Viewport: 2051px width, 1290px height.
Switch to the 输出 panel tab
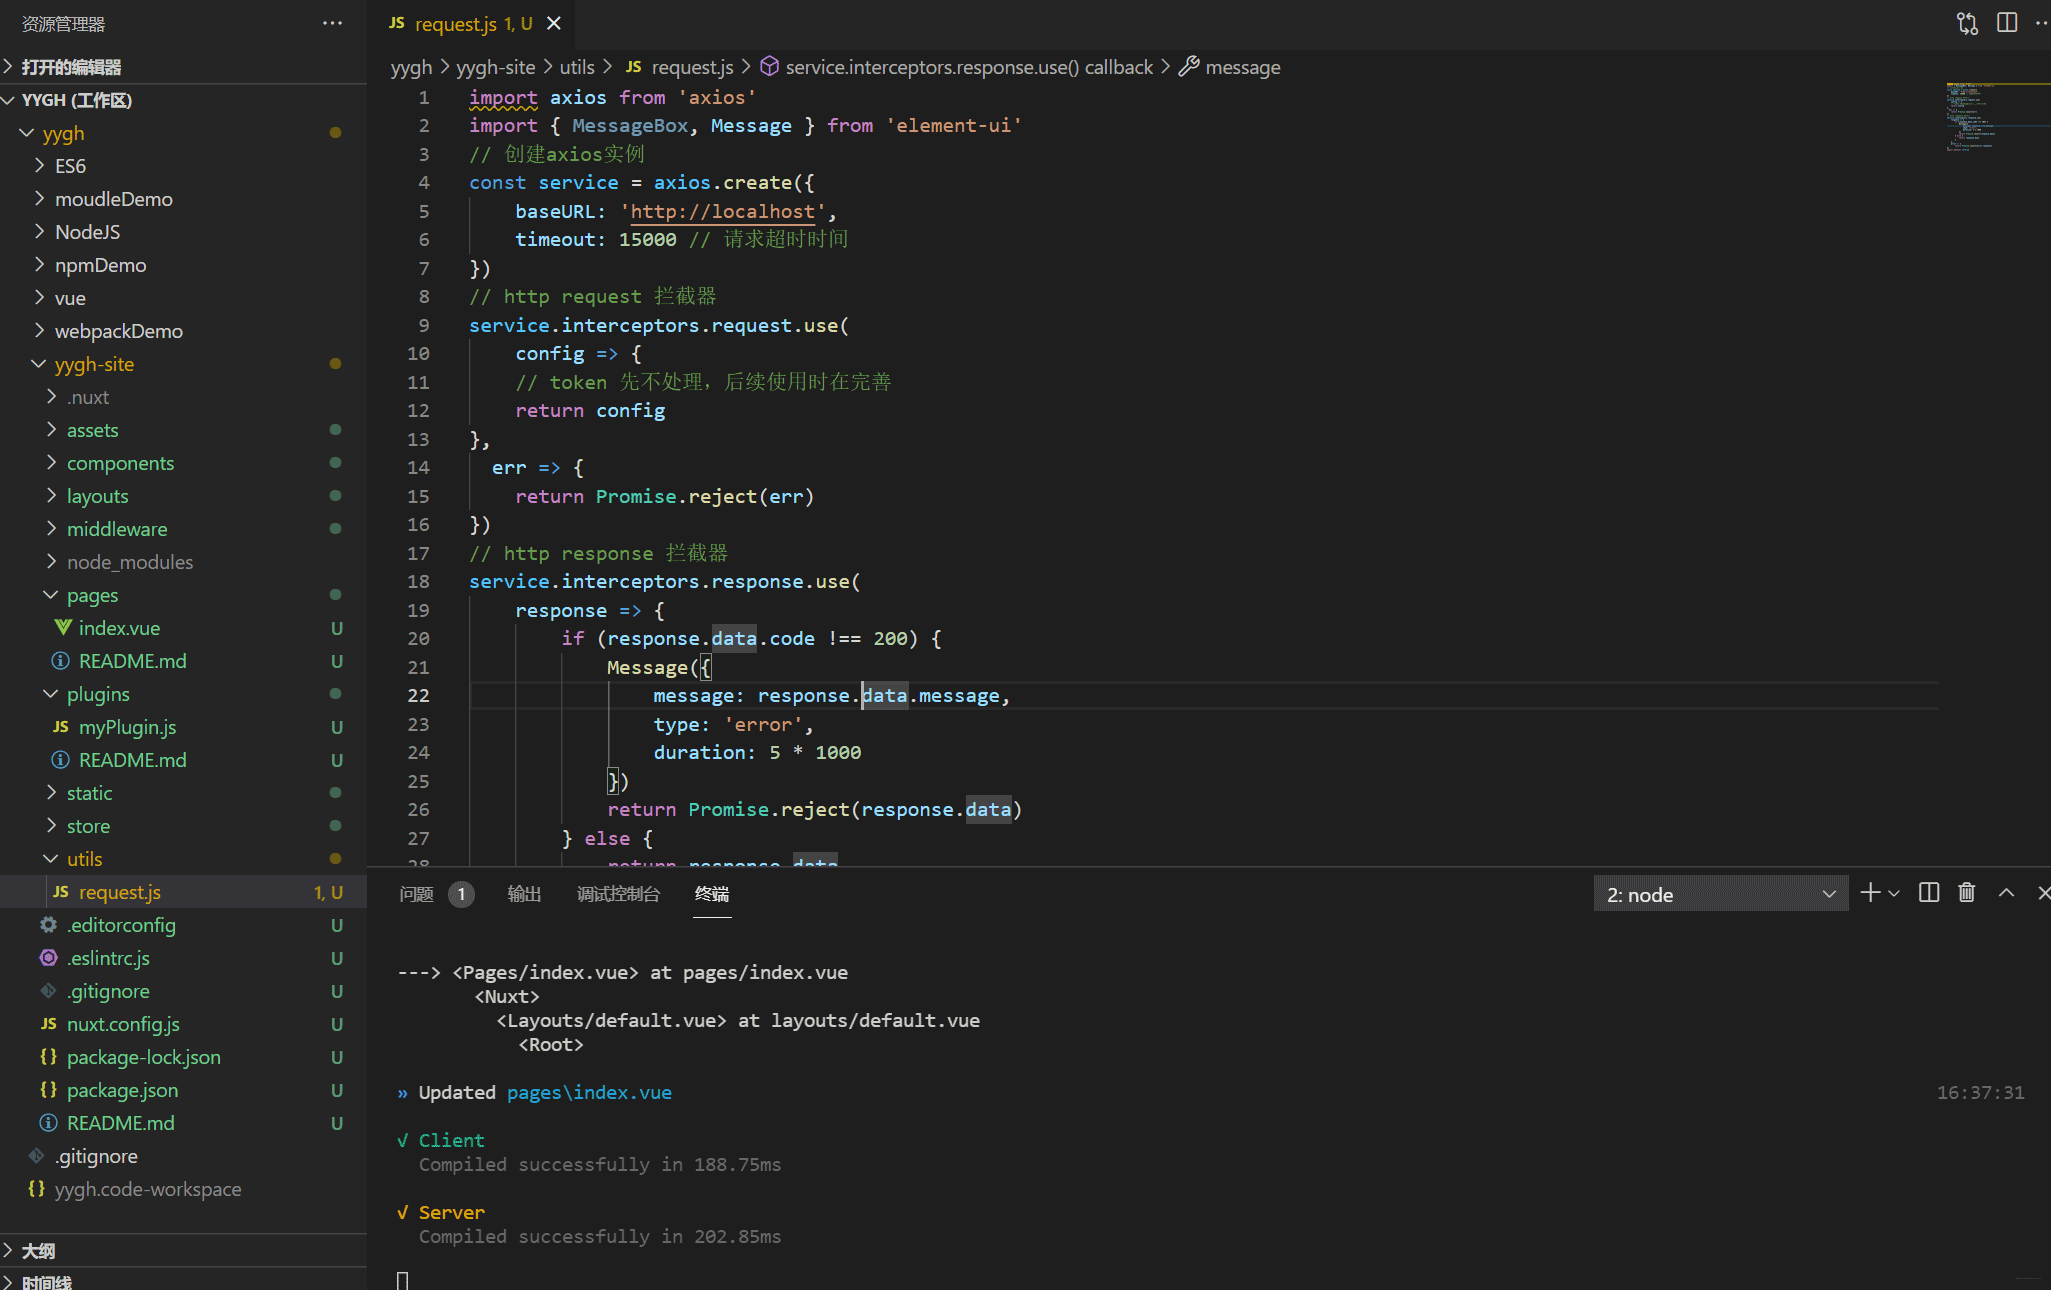pyautogui.click(x=524, y=894)
